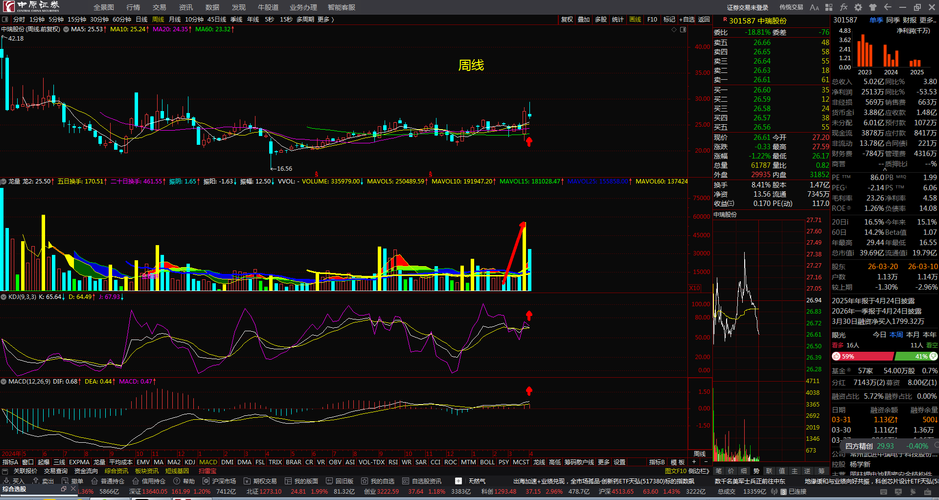Open the 资讯 menu
This screenshot has height=500, width=939.
pyautogui.click(x=186, y=7)
